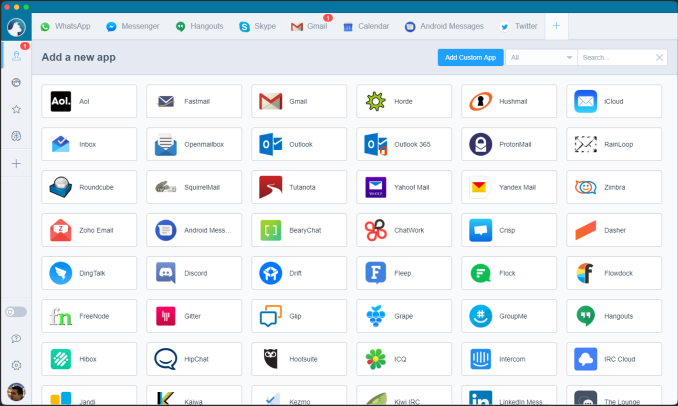Open the Android Messages tab

pyautogui.click(x=444, y=26)
